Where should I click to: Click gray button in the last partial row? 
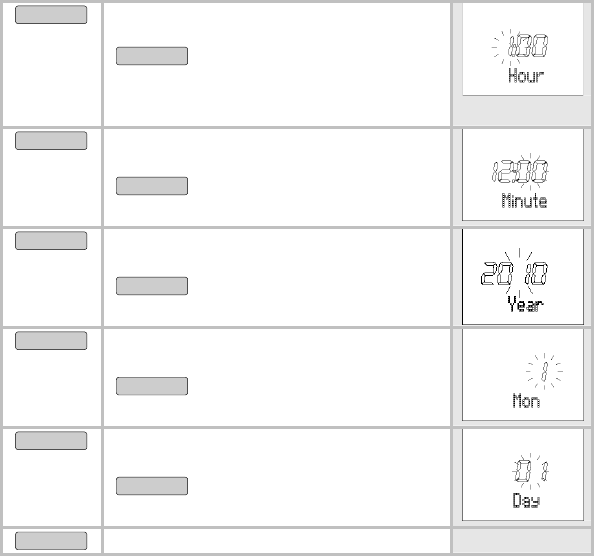point(51,540)
